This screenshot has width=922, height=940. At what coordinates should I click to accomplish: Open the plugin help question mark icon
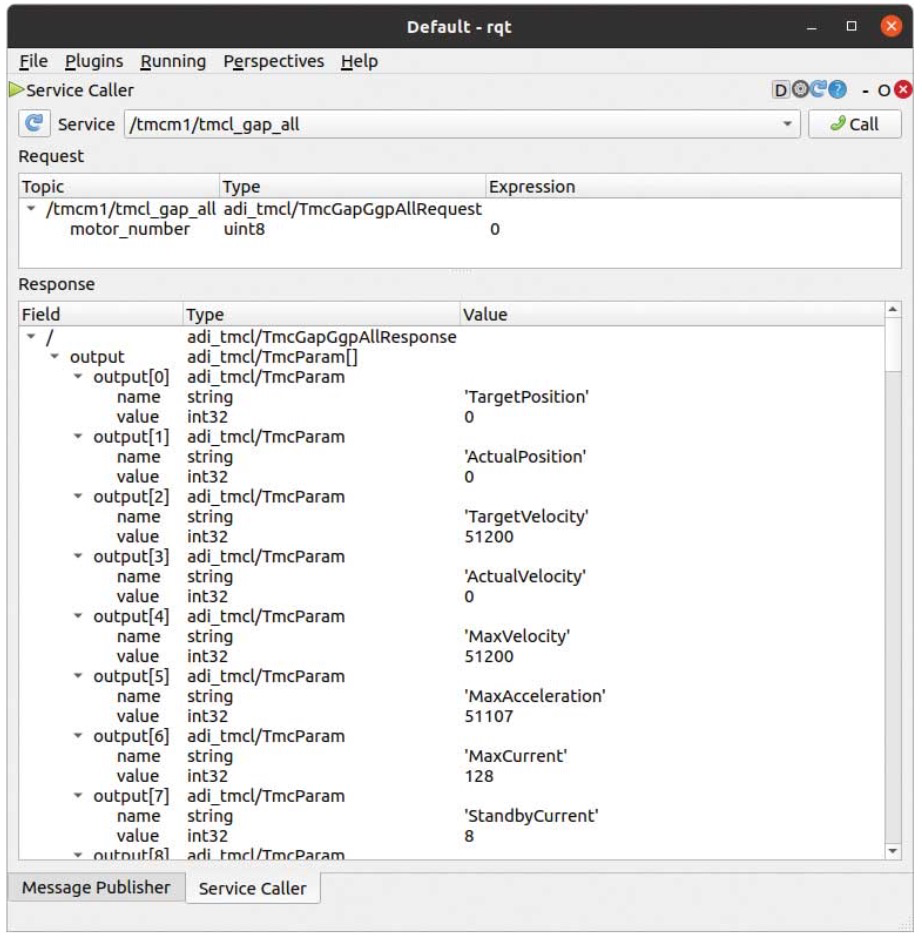[x=837, y=90]
